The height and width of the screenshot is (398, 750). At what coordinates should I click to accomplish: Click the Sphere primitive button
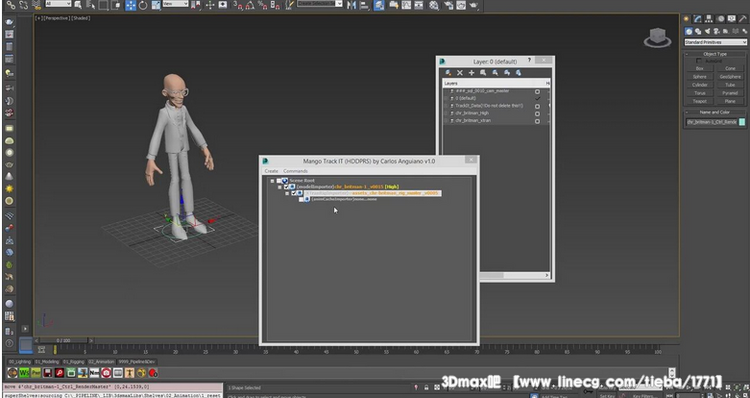[x=699, y=77]
